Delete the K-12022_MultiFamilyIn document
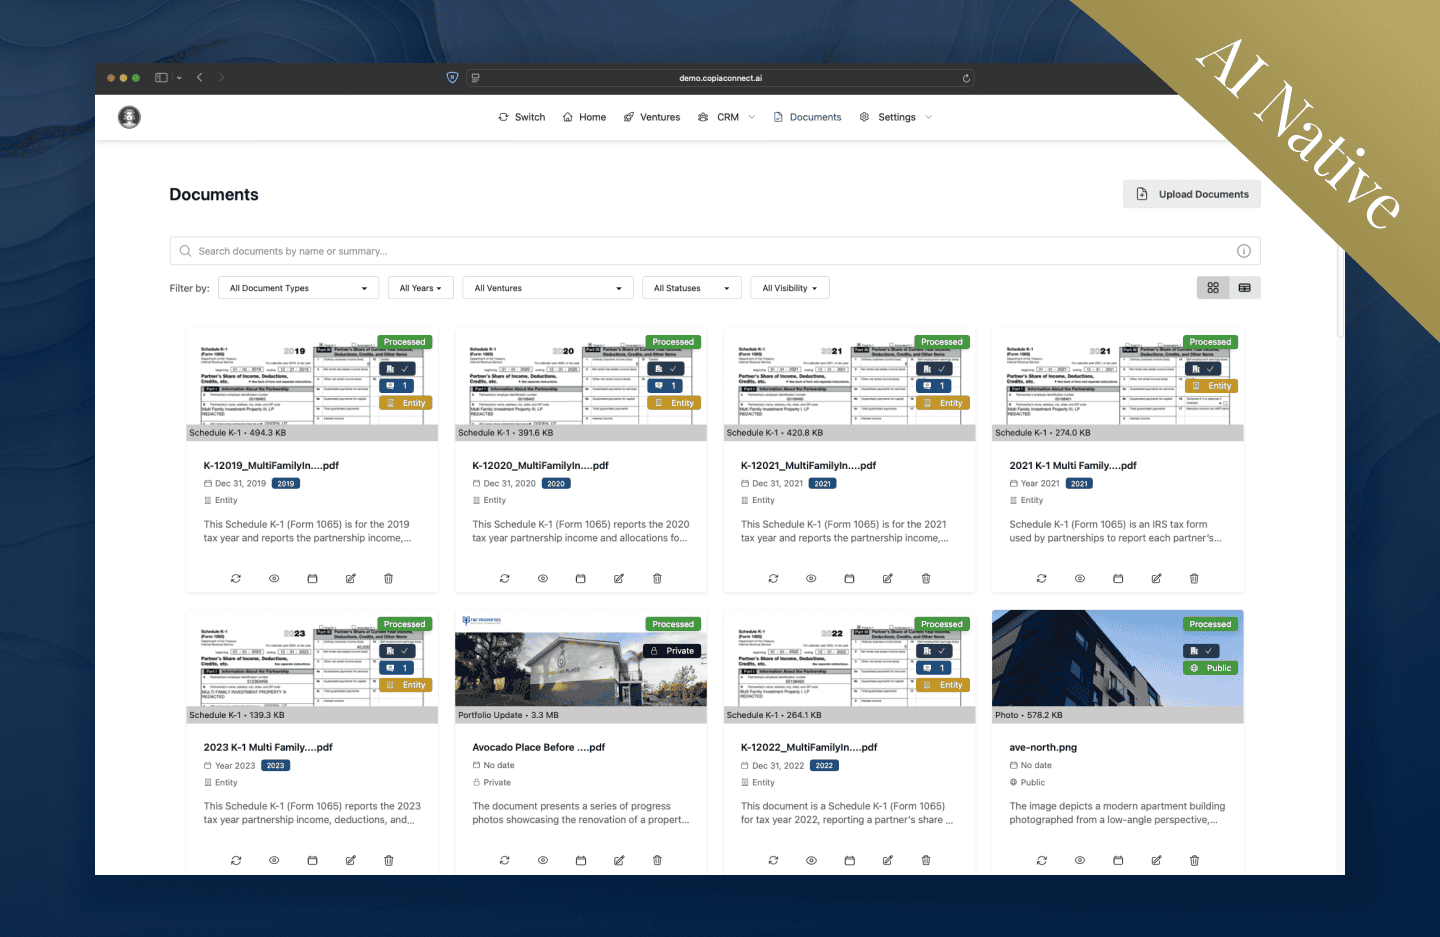1440x937 pixels. (x=926, y=860)
